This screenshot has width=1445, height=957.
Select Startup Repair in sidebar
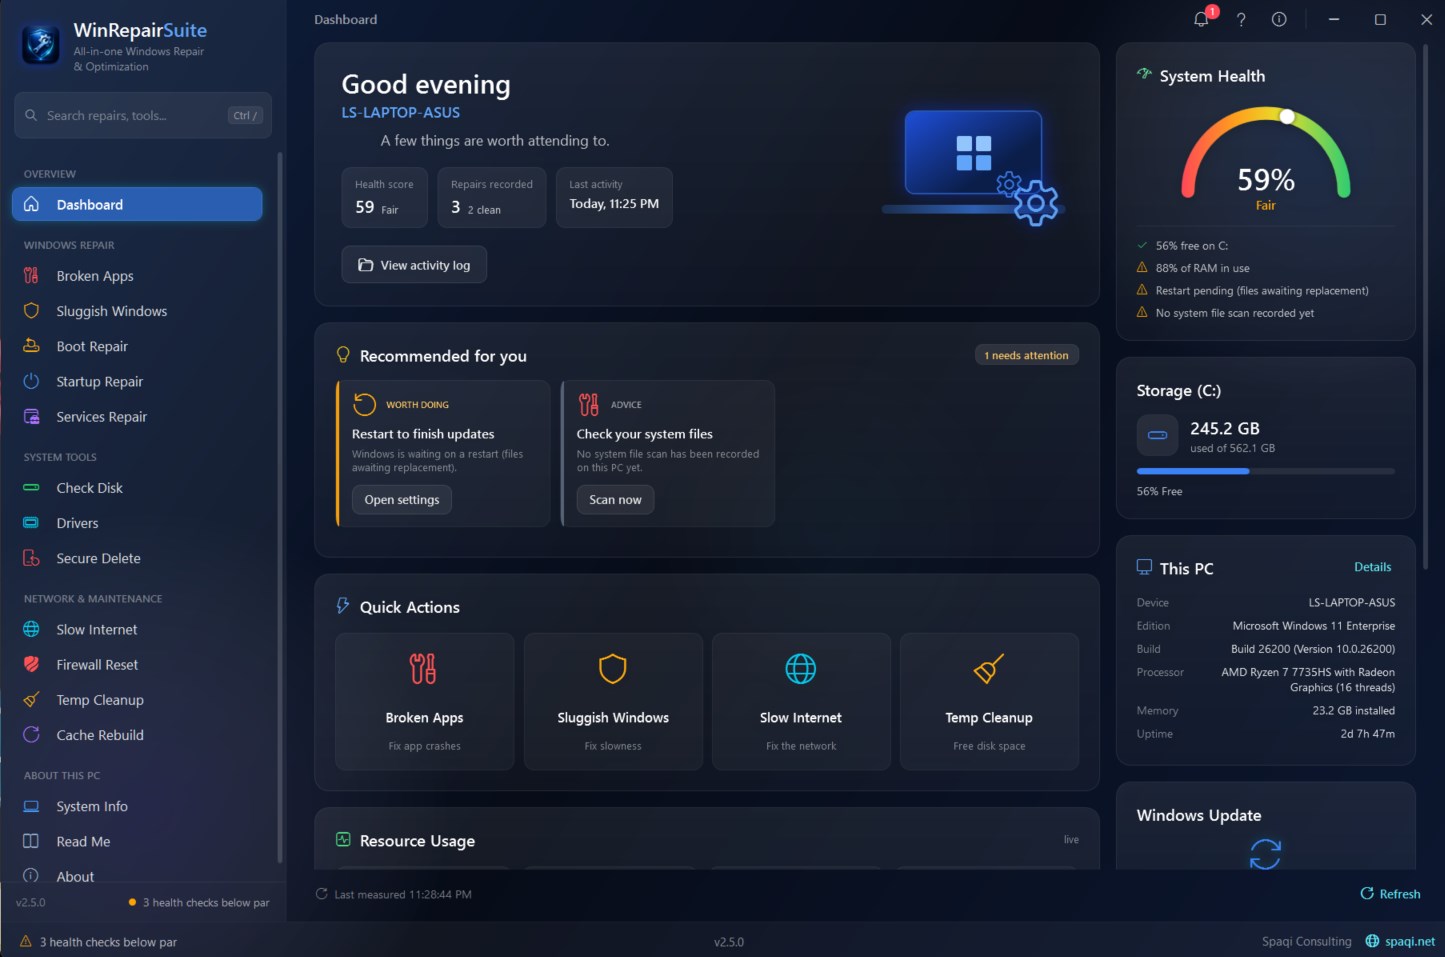pos(137,381)
